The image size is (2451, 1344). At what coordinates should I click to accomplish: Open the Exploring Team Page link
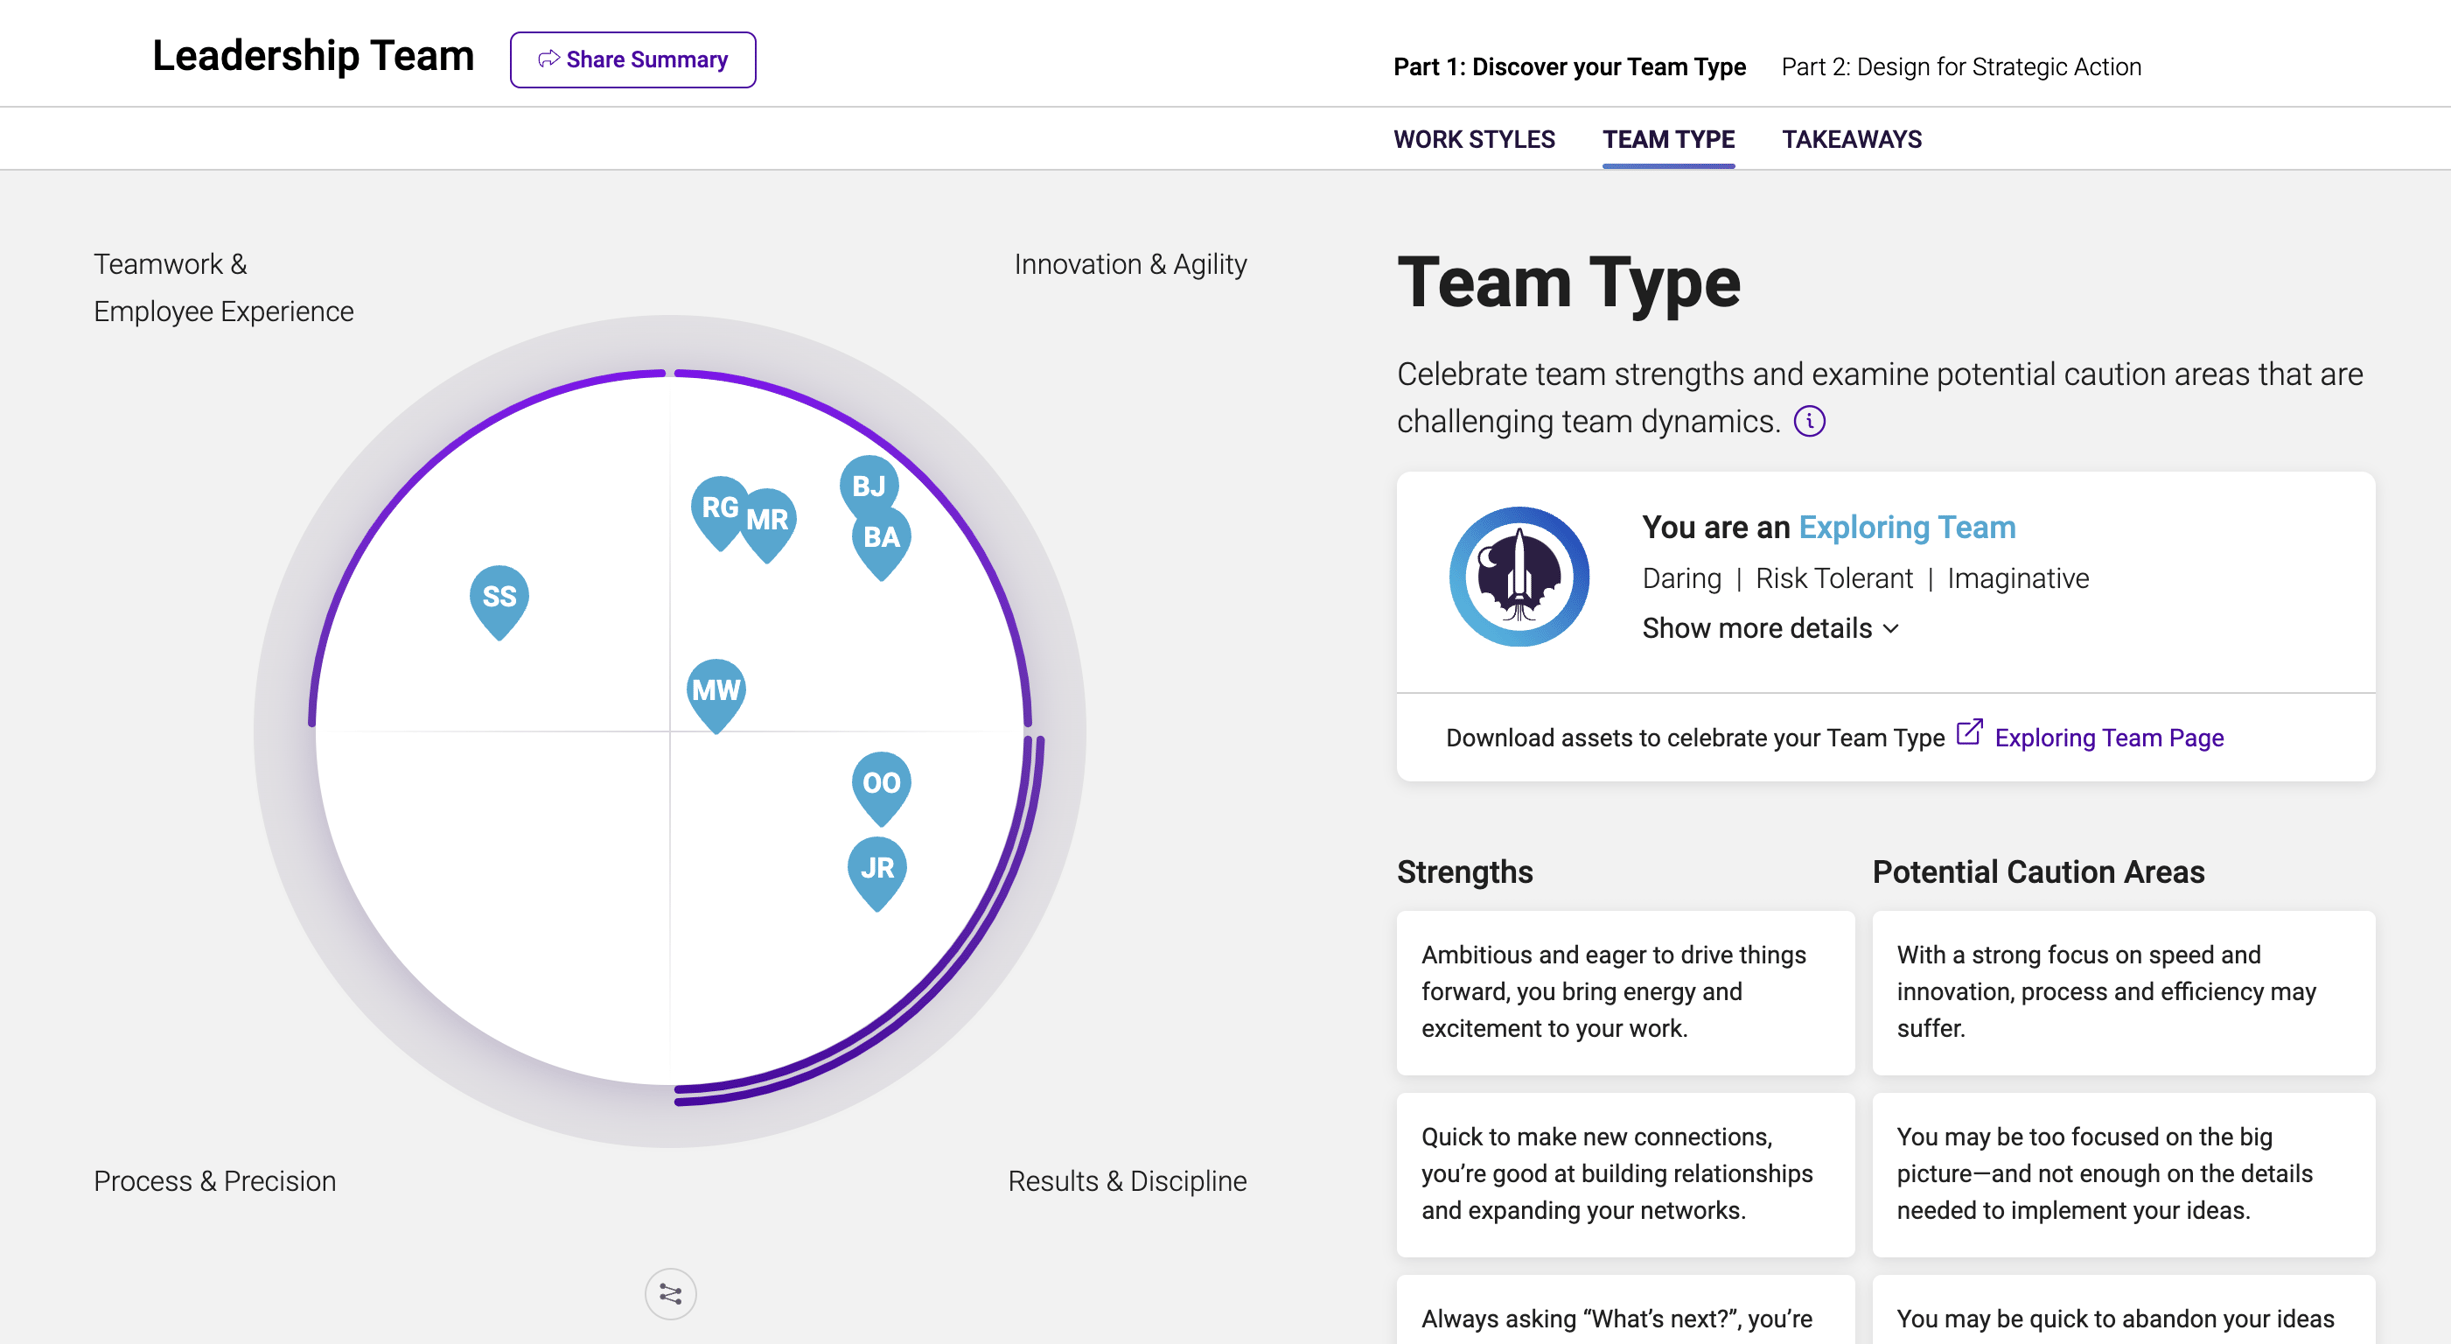pos(2108,737)
